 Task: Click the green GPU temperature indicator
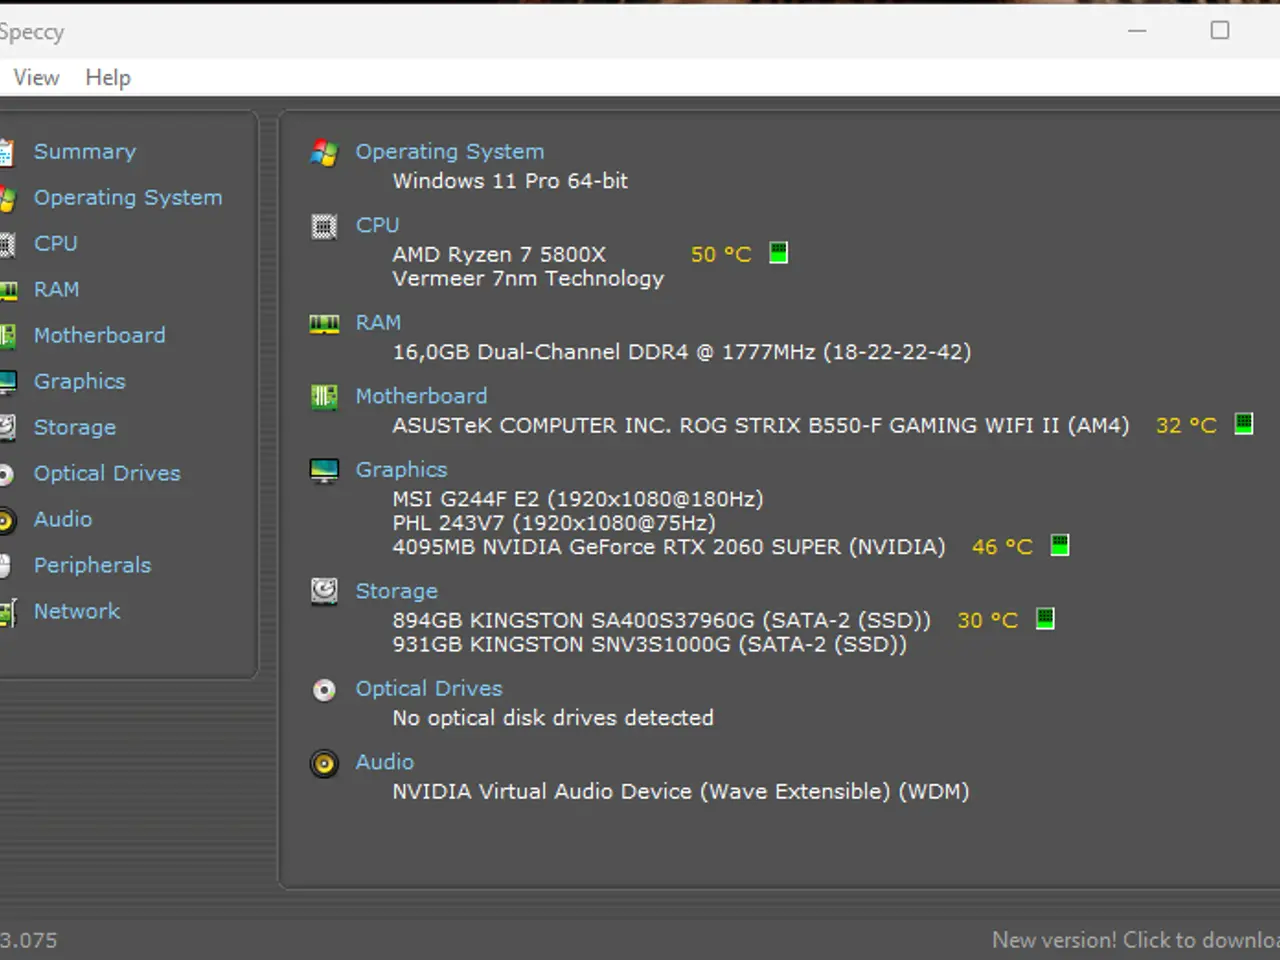(1060, 546)
